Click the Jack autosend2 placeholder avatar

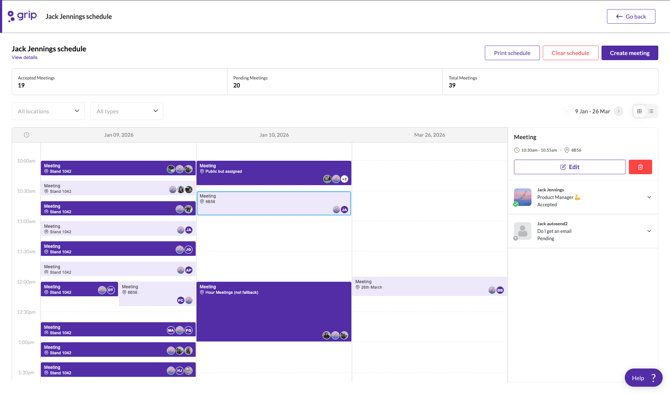(x=523, y=231)
